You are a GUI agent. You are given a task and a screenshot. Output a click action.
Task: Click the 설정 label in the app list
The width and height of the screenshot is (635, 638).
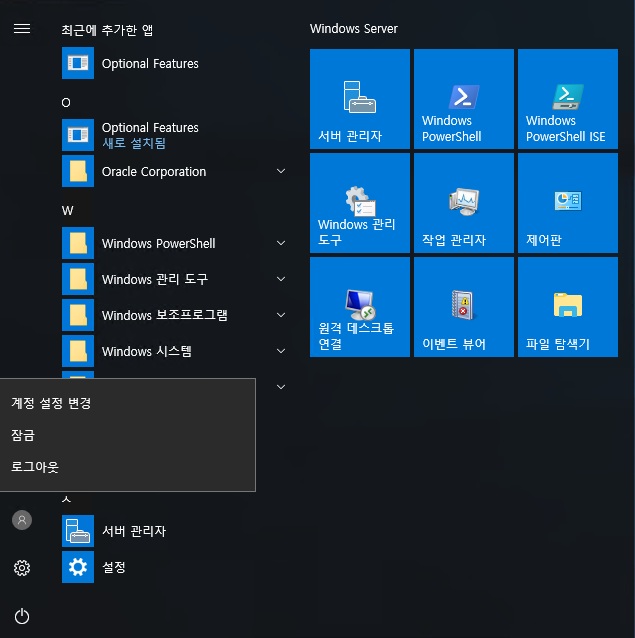click(113, 567)
